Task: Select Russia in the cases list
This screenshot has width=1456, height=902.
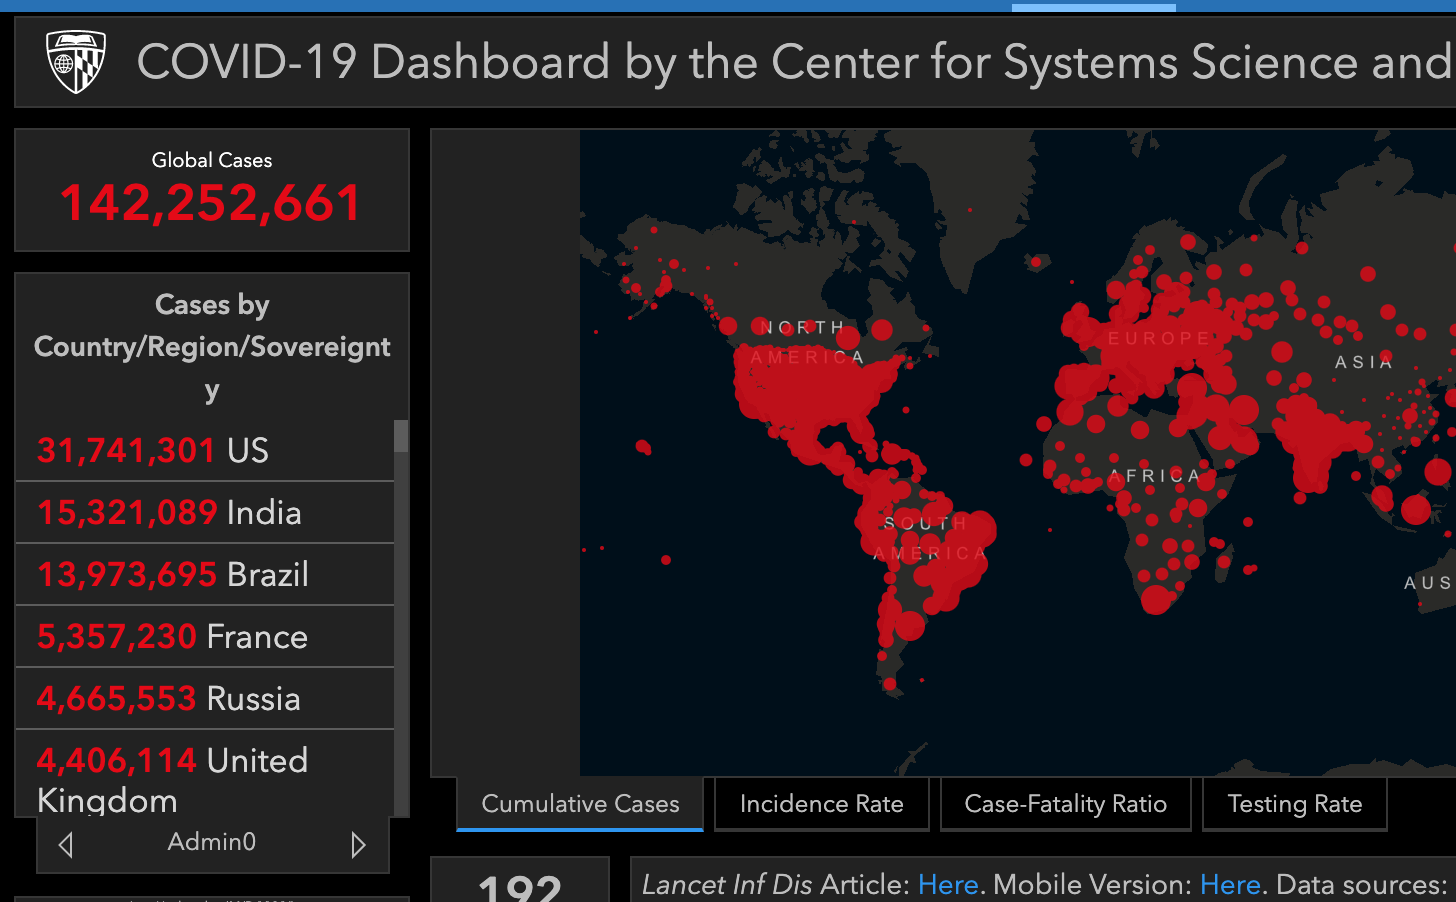Action: coord(205,699)
